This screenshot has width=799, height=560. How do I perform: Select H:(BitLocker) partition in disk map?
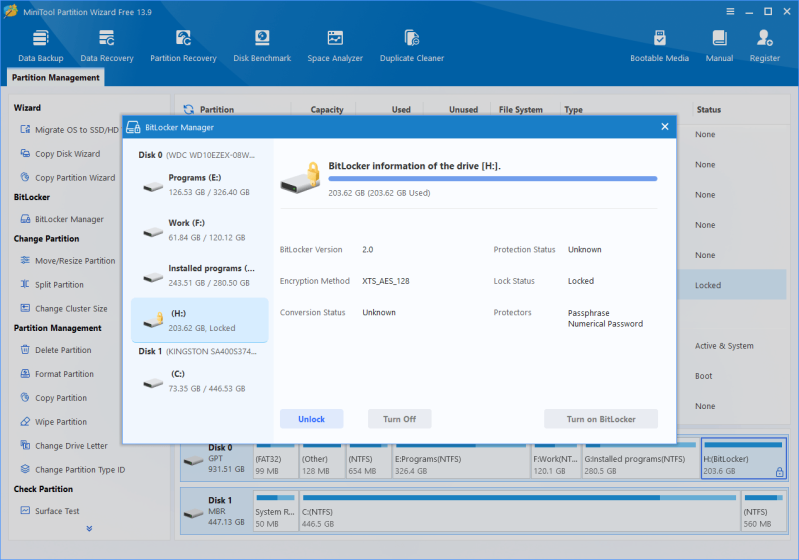744,460
